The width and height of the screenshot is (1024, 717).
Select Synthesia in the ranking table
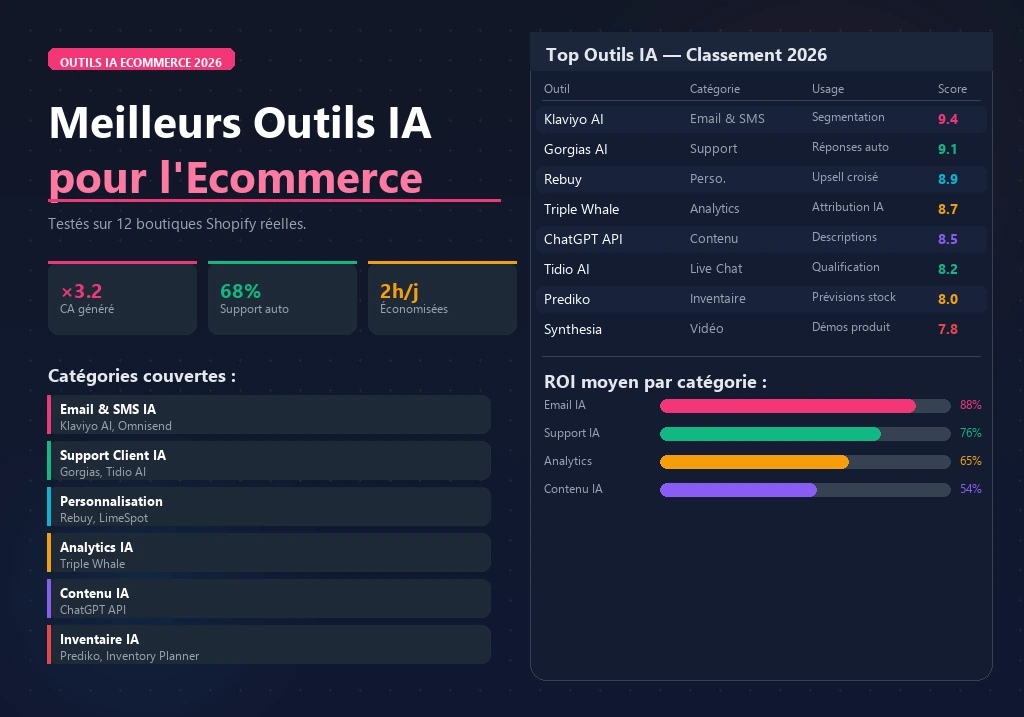coord(573,329)
